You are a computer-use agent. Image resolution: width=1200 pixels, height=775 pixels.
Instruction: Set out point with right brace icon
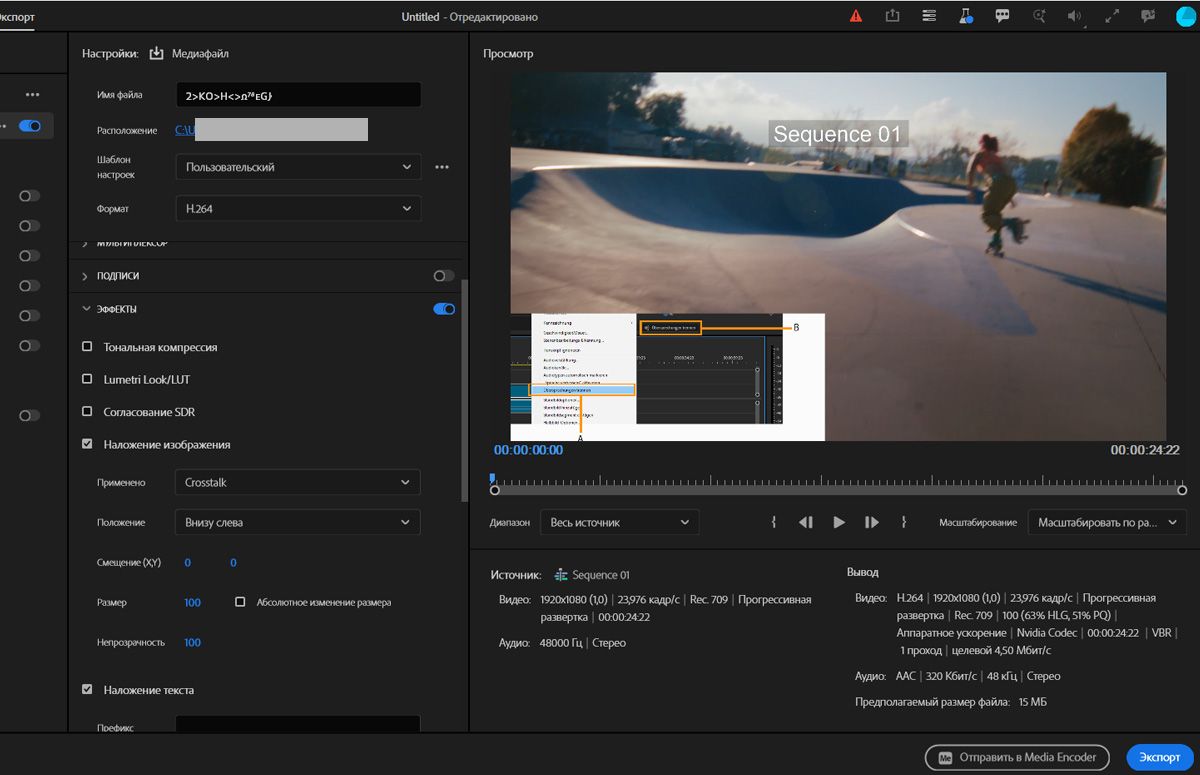point(903,522)
